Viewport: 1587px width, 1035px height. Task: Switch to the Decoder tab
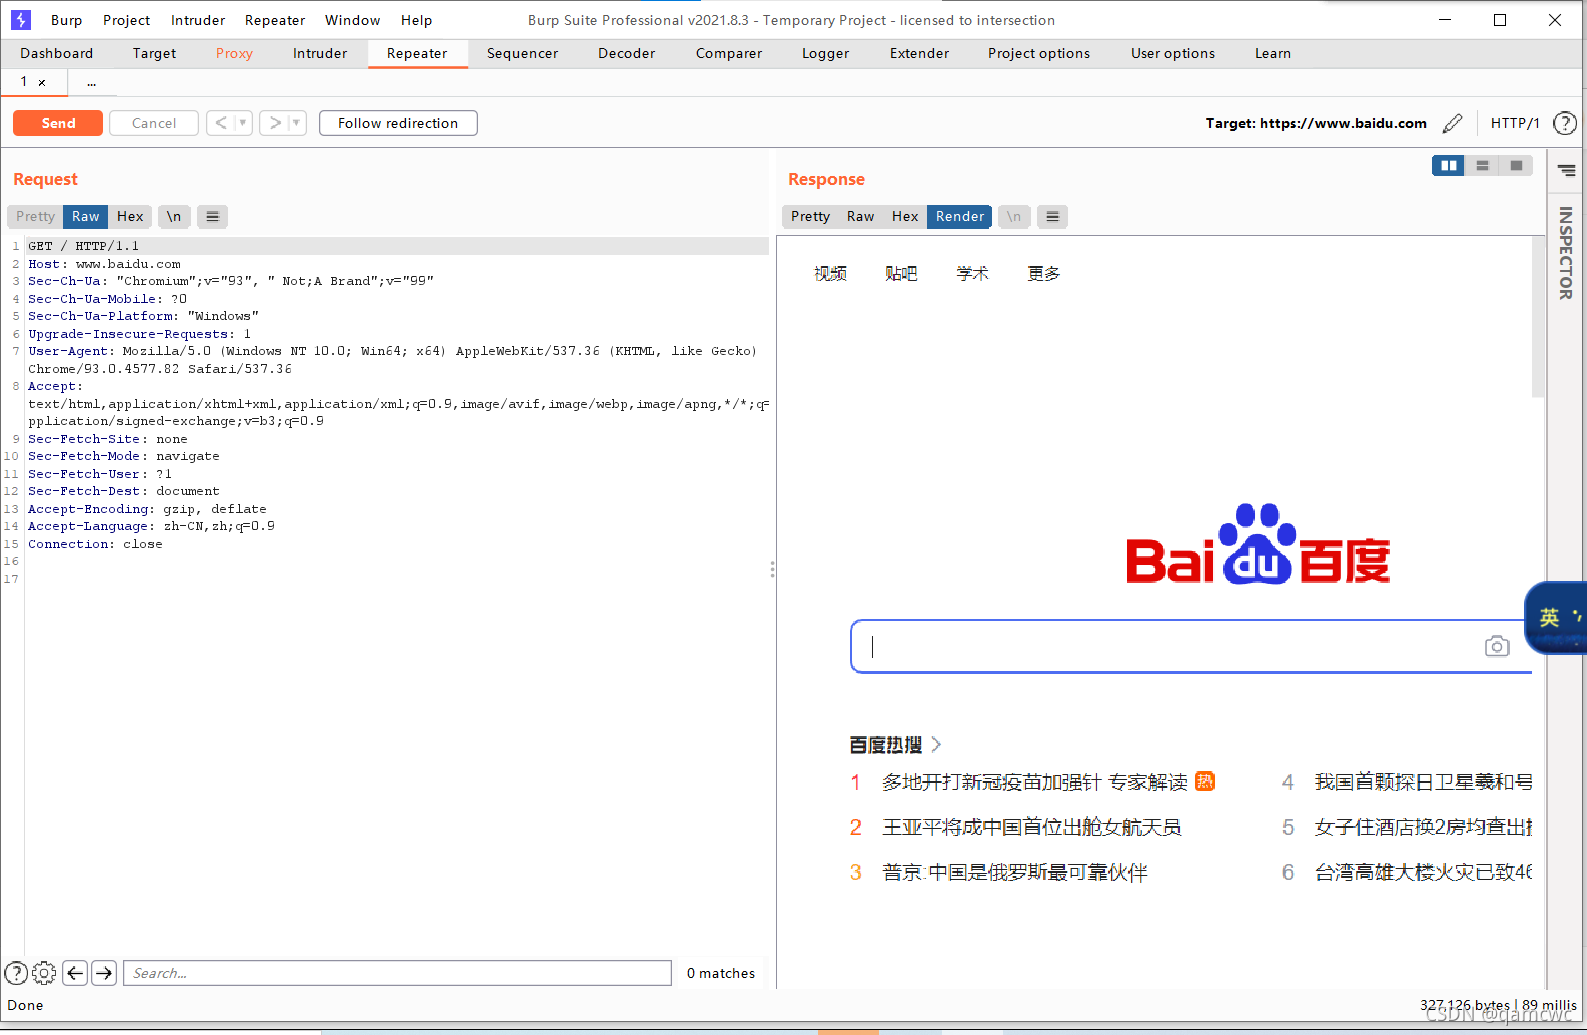click(x=626, y=53)
